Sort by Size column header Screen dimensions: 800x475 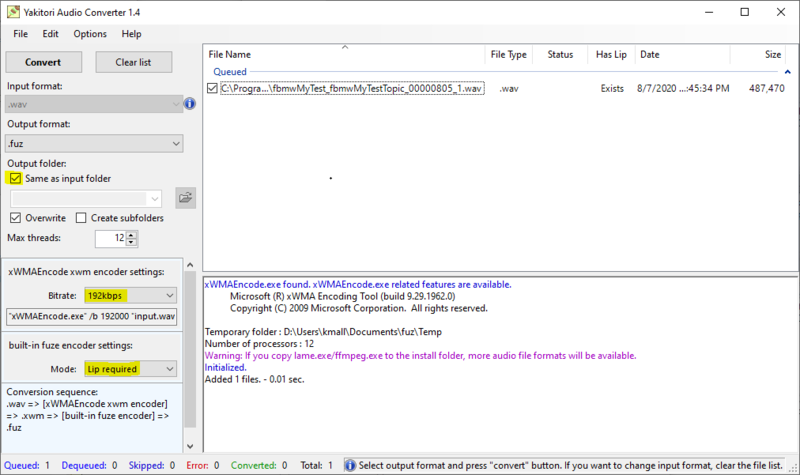coord(758,54)
